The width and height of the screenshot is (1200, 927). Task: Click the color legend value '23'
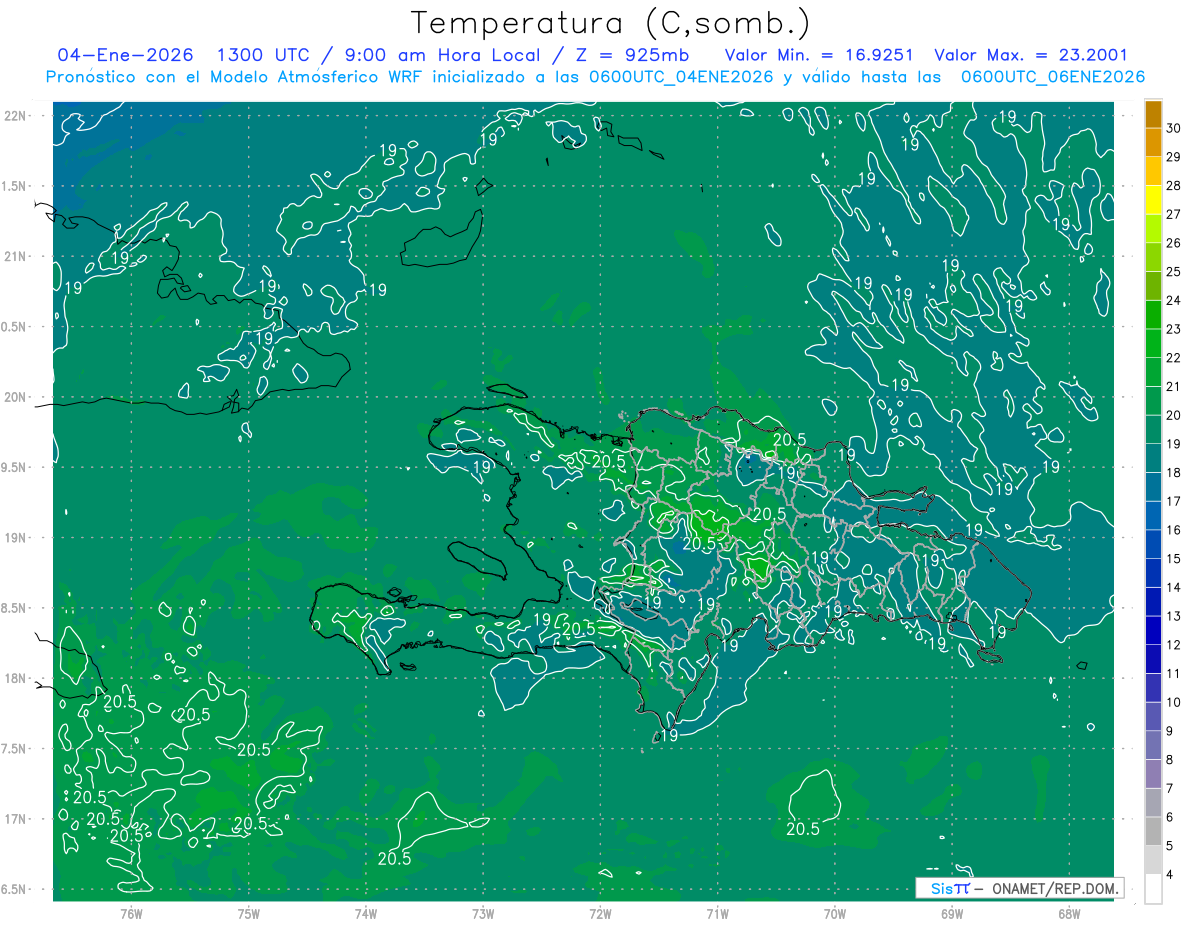tap(1174, 329)
